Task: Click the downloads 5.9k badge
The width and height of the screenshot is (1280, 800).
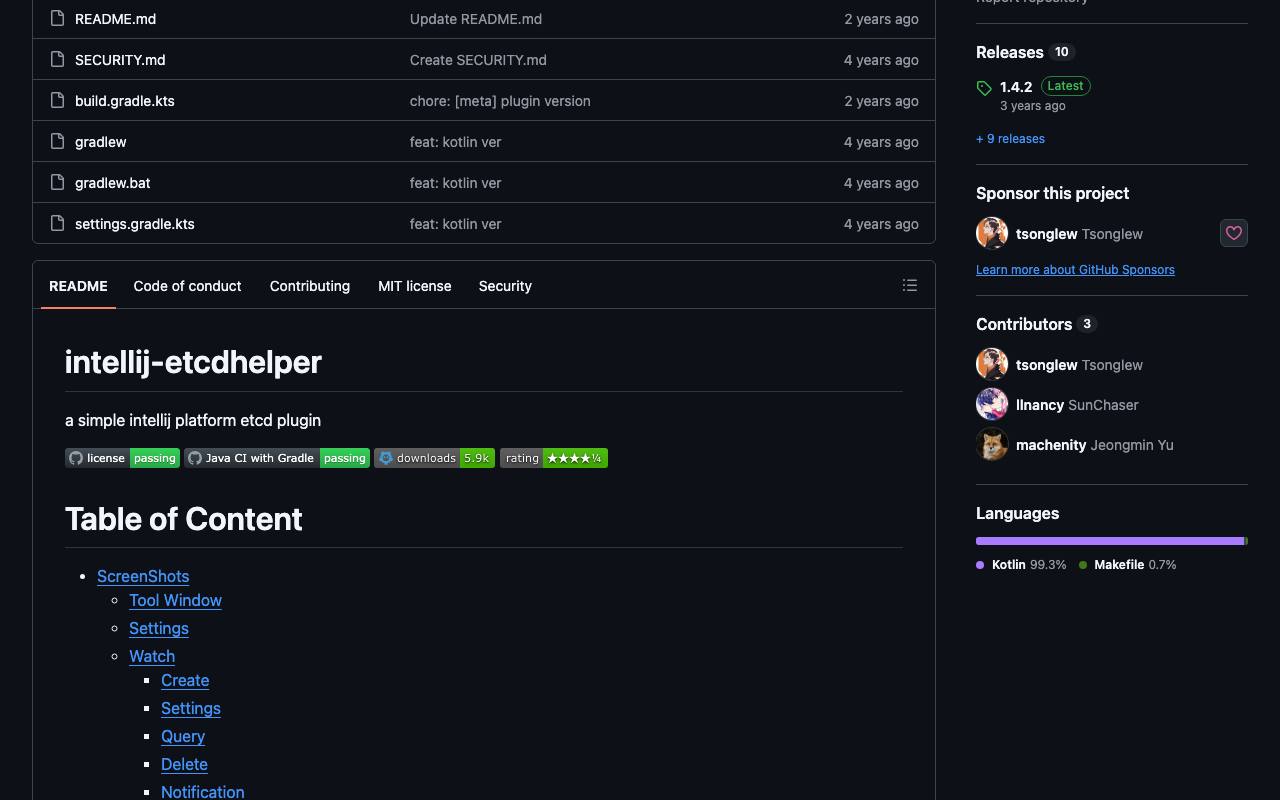Action: tap(434, 458)
